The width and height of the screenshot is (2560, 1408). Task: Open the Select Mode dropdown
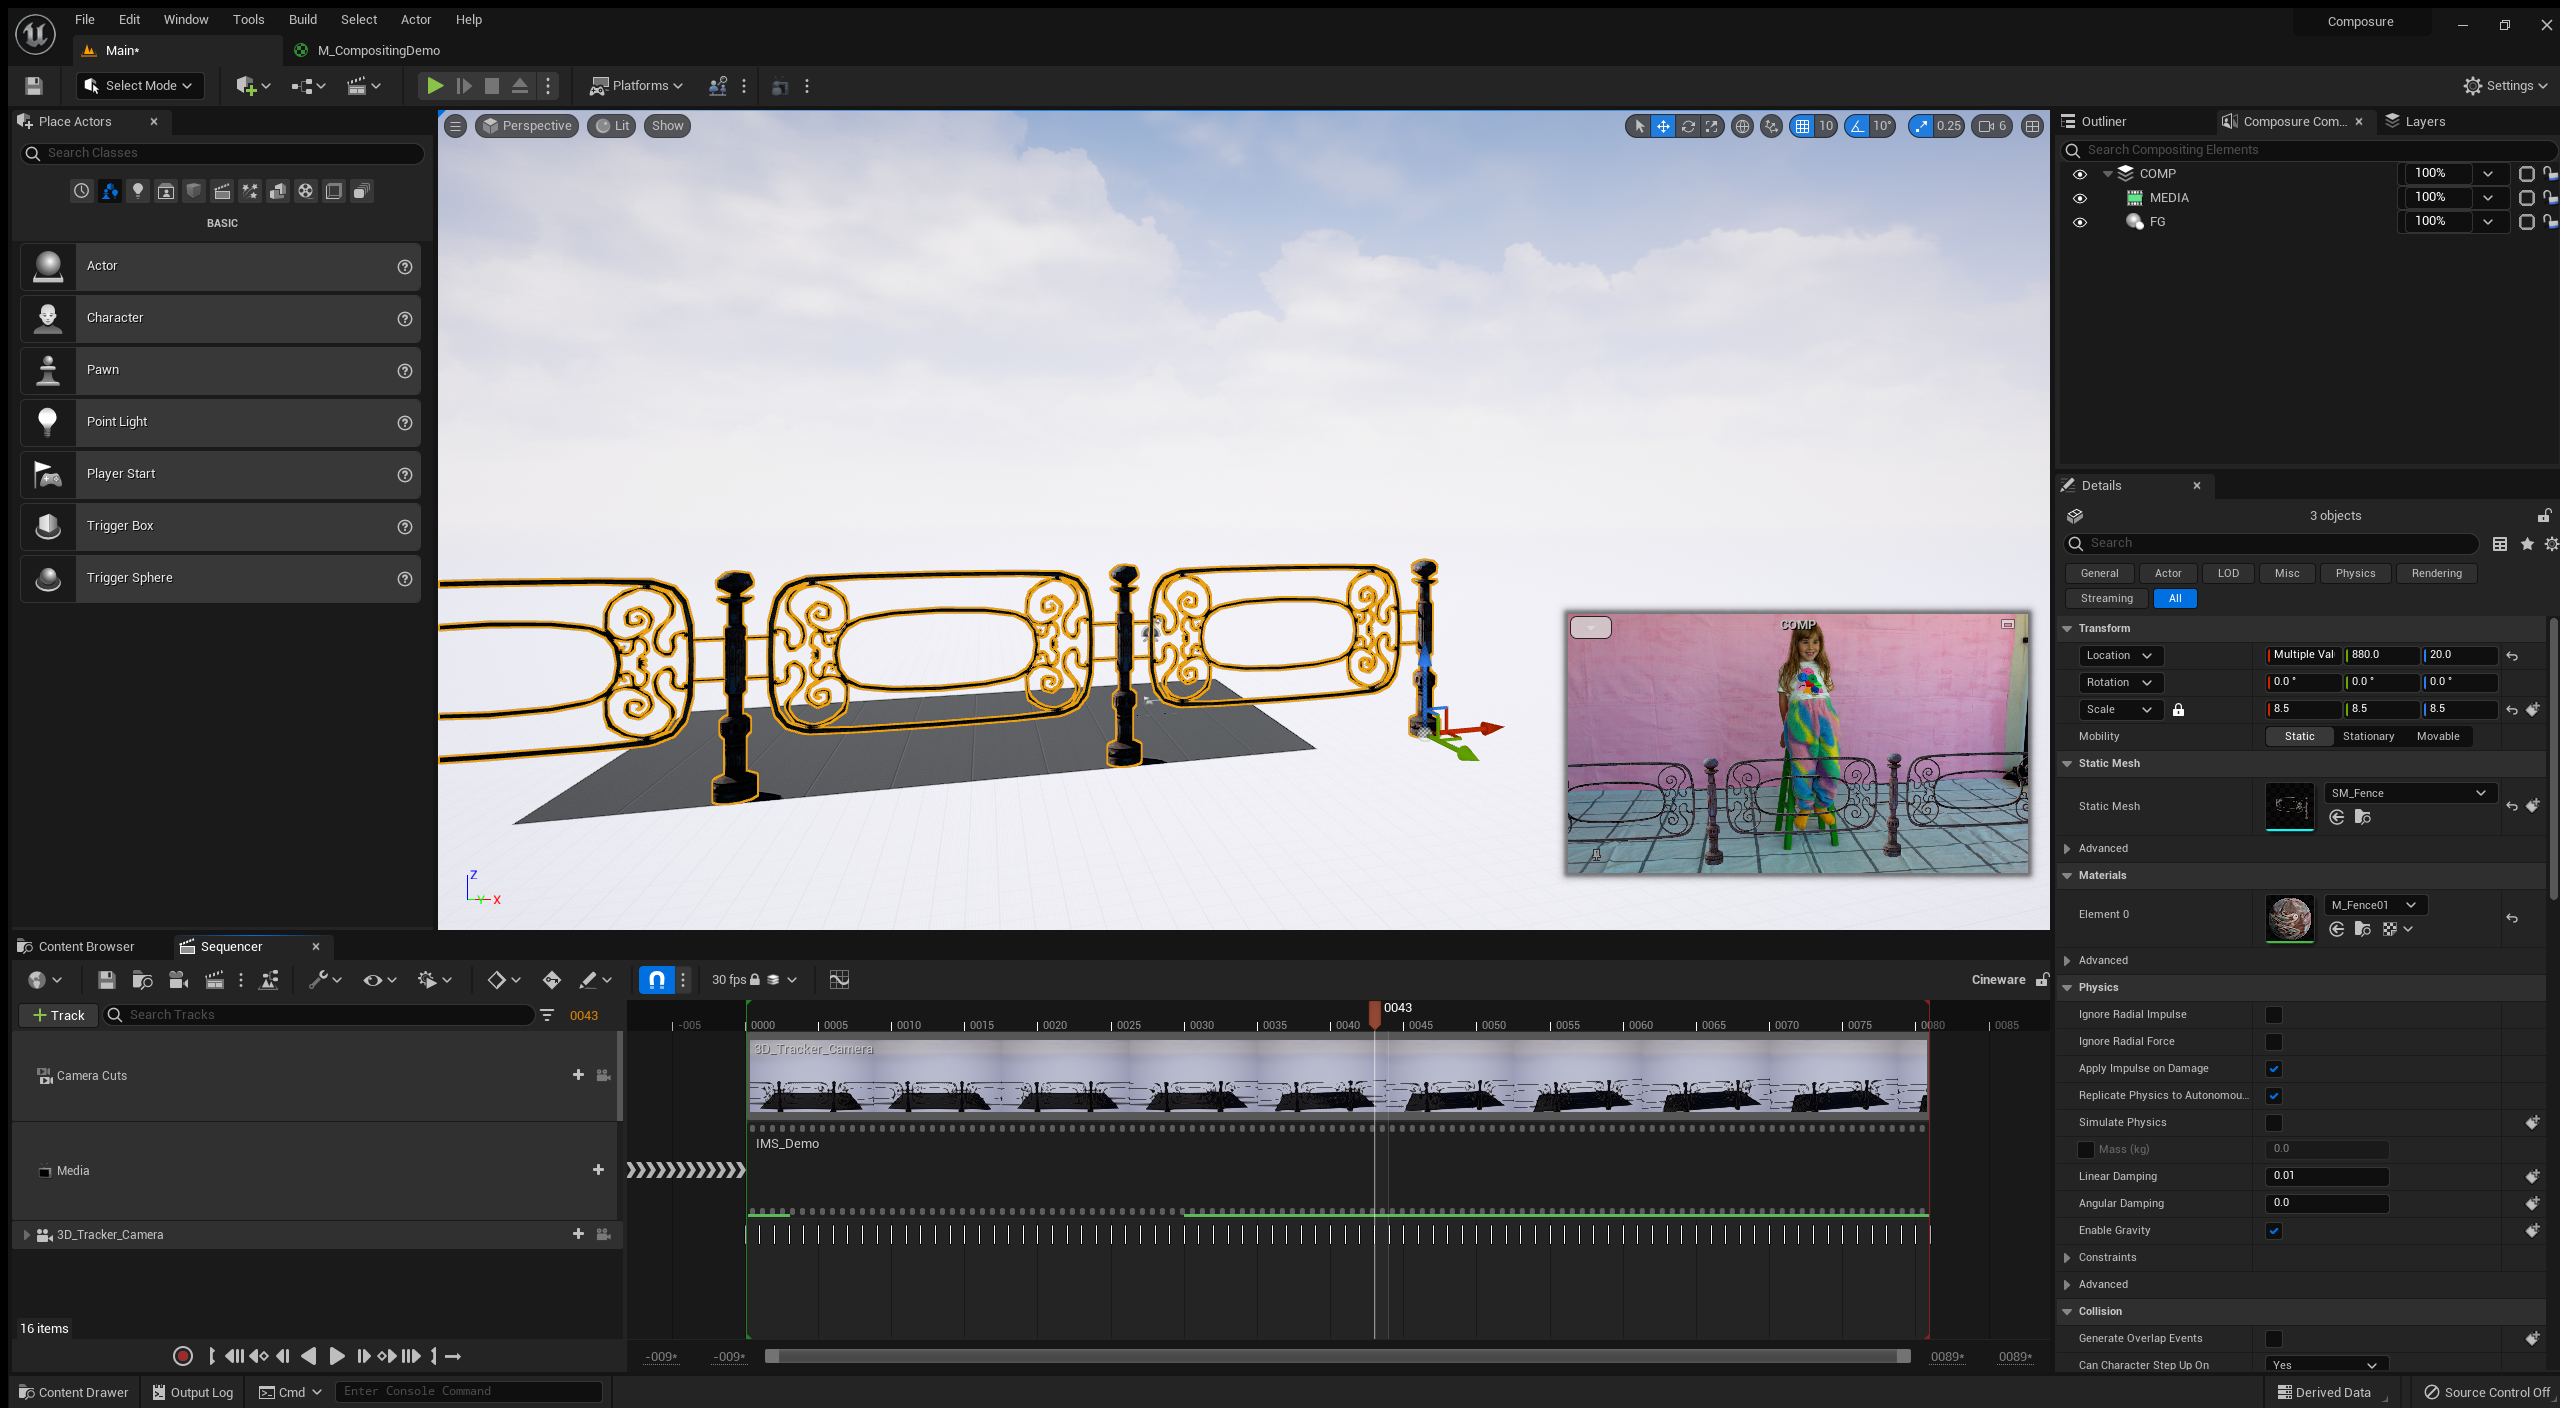tap(140, 86)
